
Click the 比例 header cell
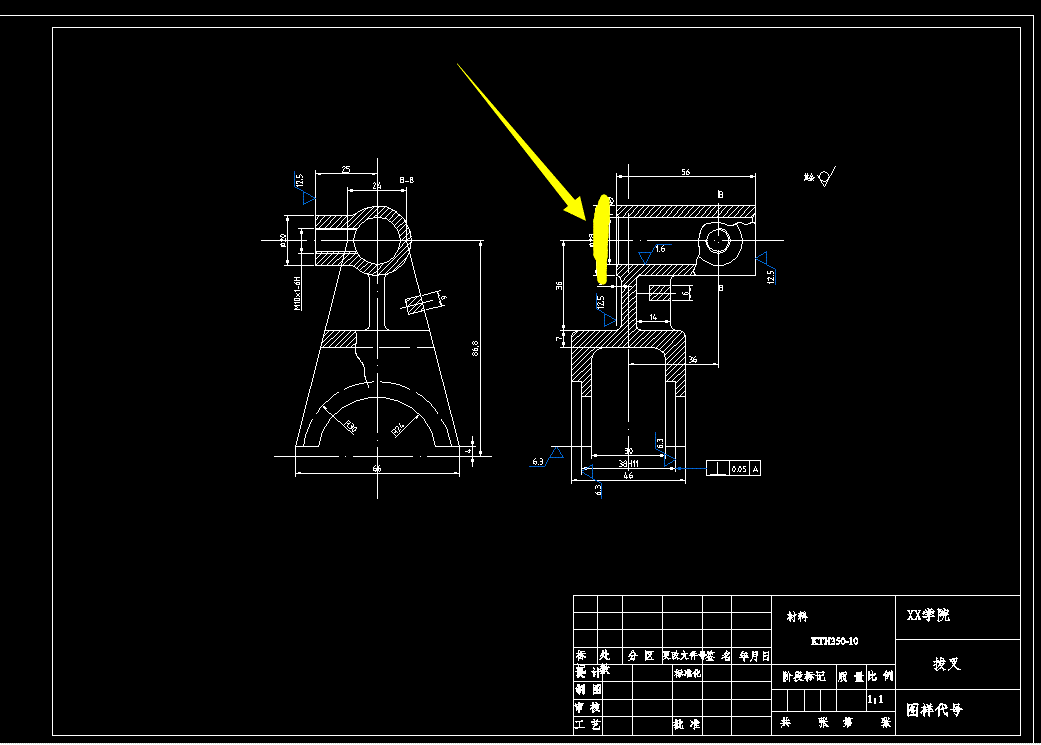coord(881,677)
